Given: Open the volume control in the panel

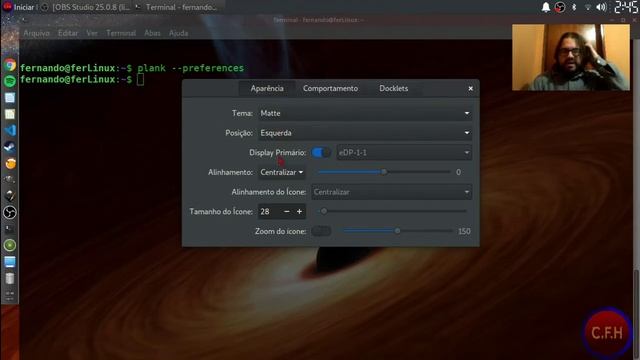Looking at the screenshot, I should [x=601, y=7].
